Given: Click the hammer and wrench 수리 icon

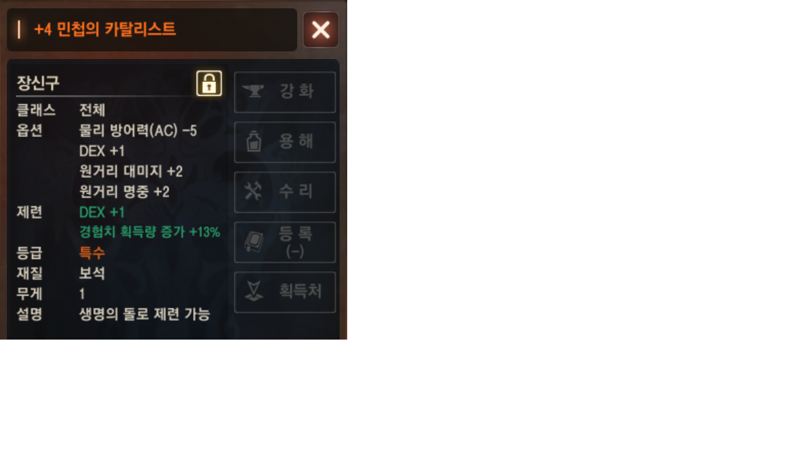Looking at the screenshot, I should (253, 191).
